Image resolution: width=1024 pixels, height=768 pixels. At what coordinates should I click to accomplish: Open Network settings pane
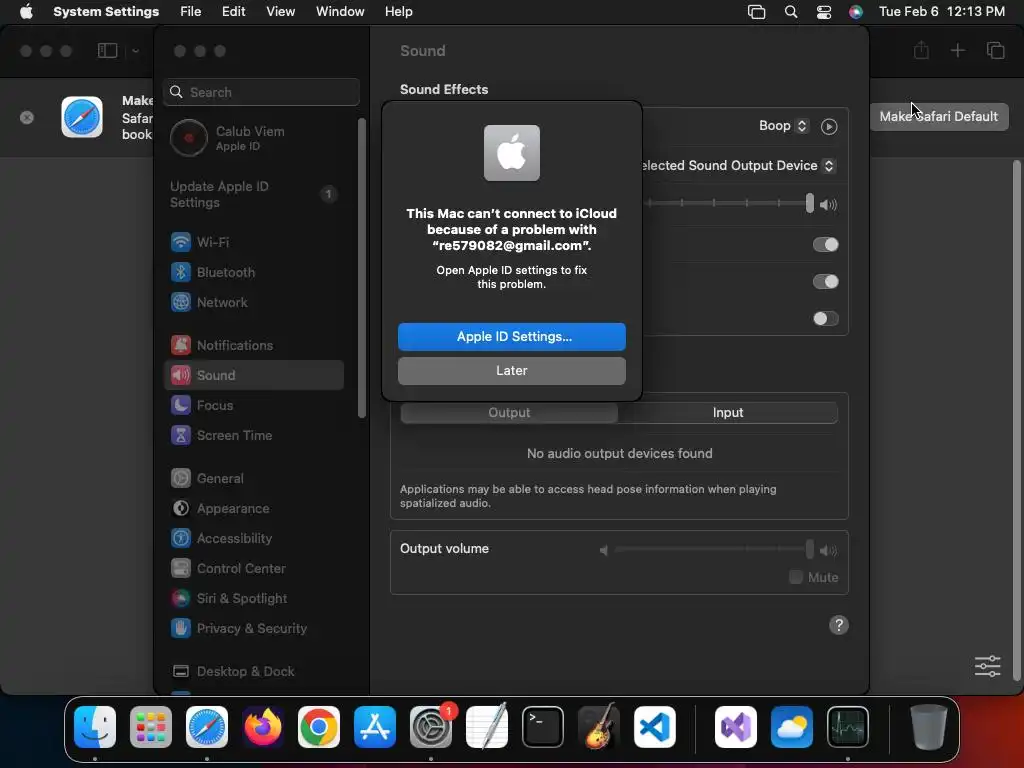(x=253, y=302)
